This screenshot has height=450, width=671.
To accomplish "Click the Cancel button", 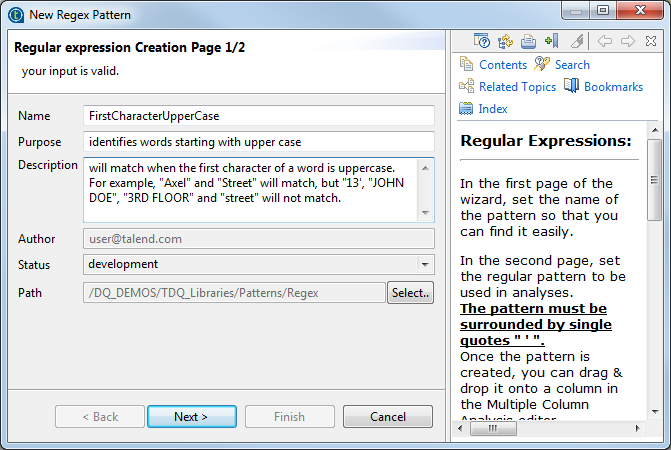I will pyautogui.click(x=387, y=417).
